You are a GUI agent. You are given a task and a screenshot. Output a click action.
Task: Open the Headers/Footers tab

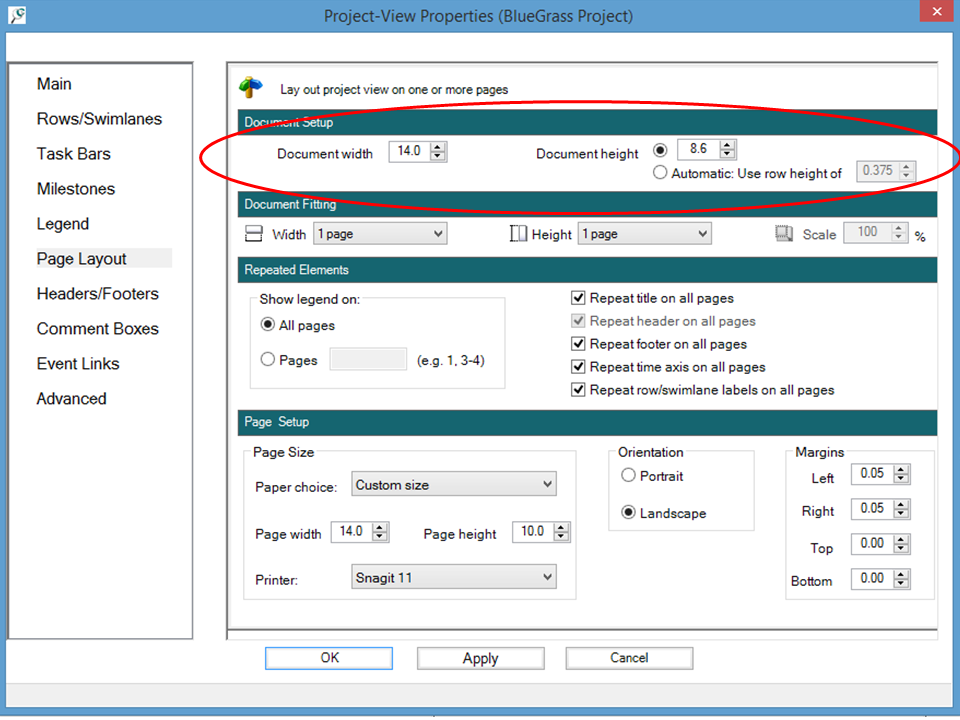(x=97, y=294)
